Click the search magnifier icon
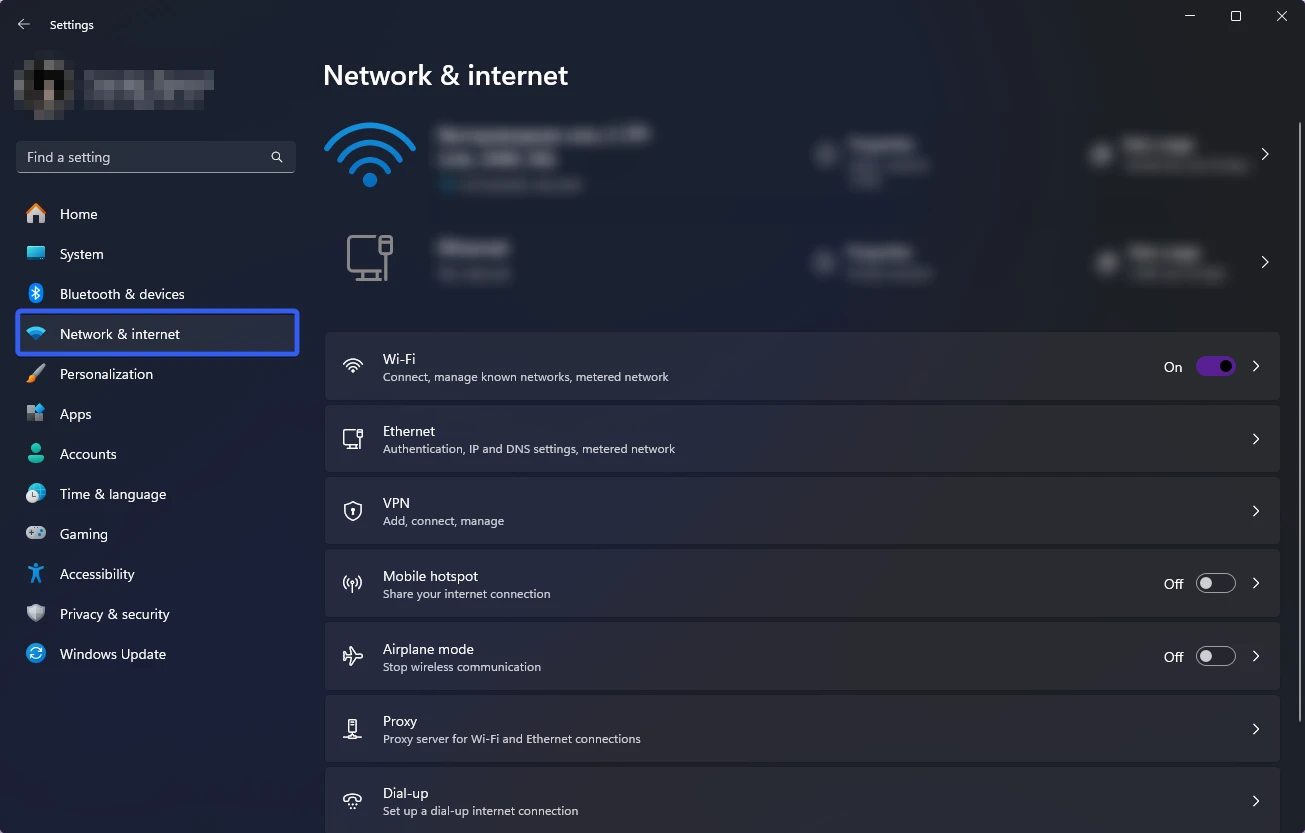Screen dimensions: 1305x833 (x=277, y=157)
